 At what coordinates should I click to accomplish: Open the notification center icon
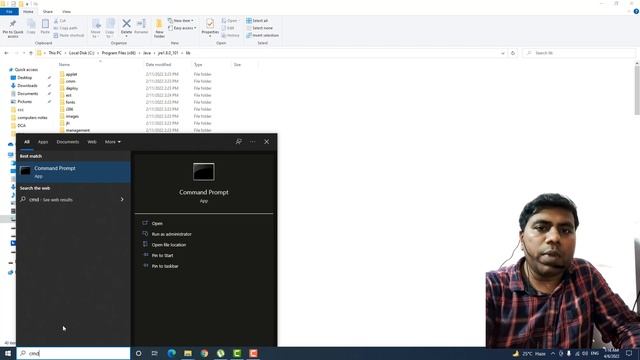pyautogui.click(x=629, y=353)
